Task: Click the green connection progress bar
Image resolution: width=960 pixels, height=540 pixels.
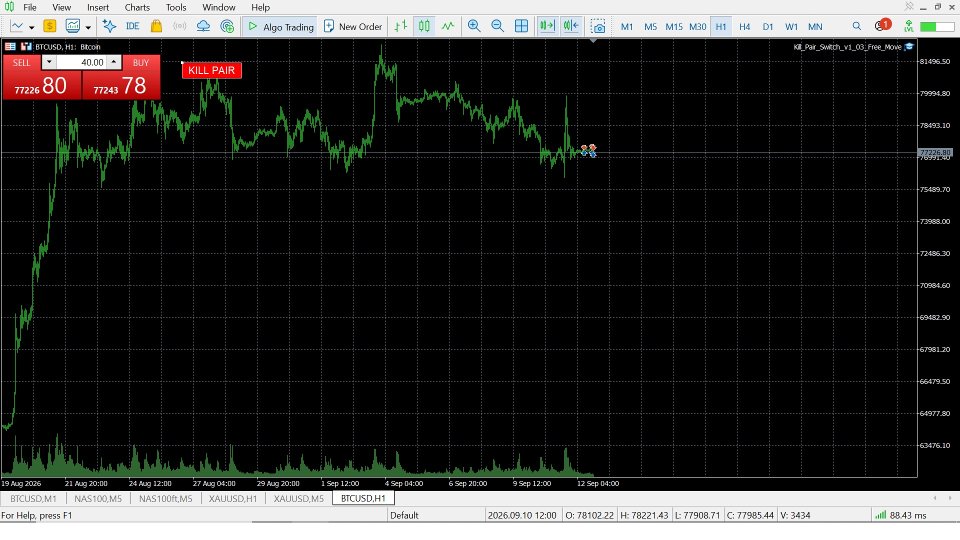Action: point(937,27)
